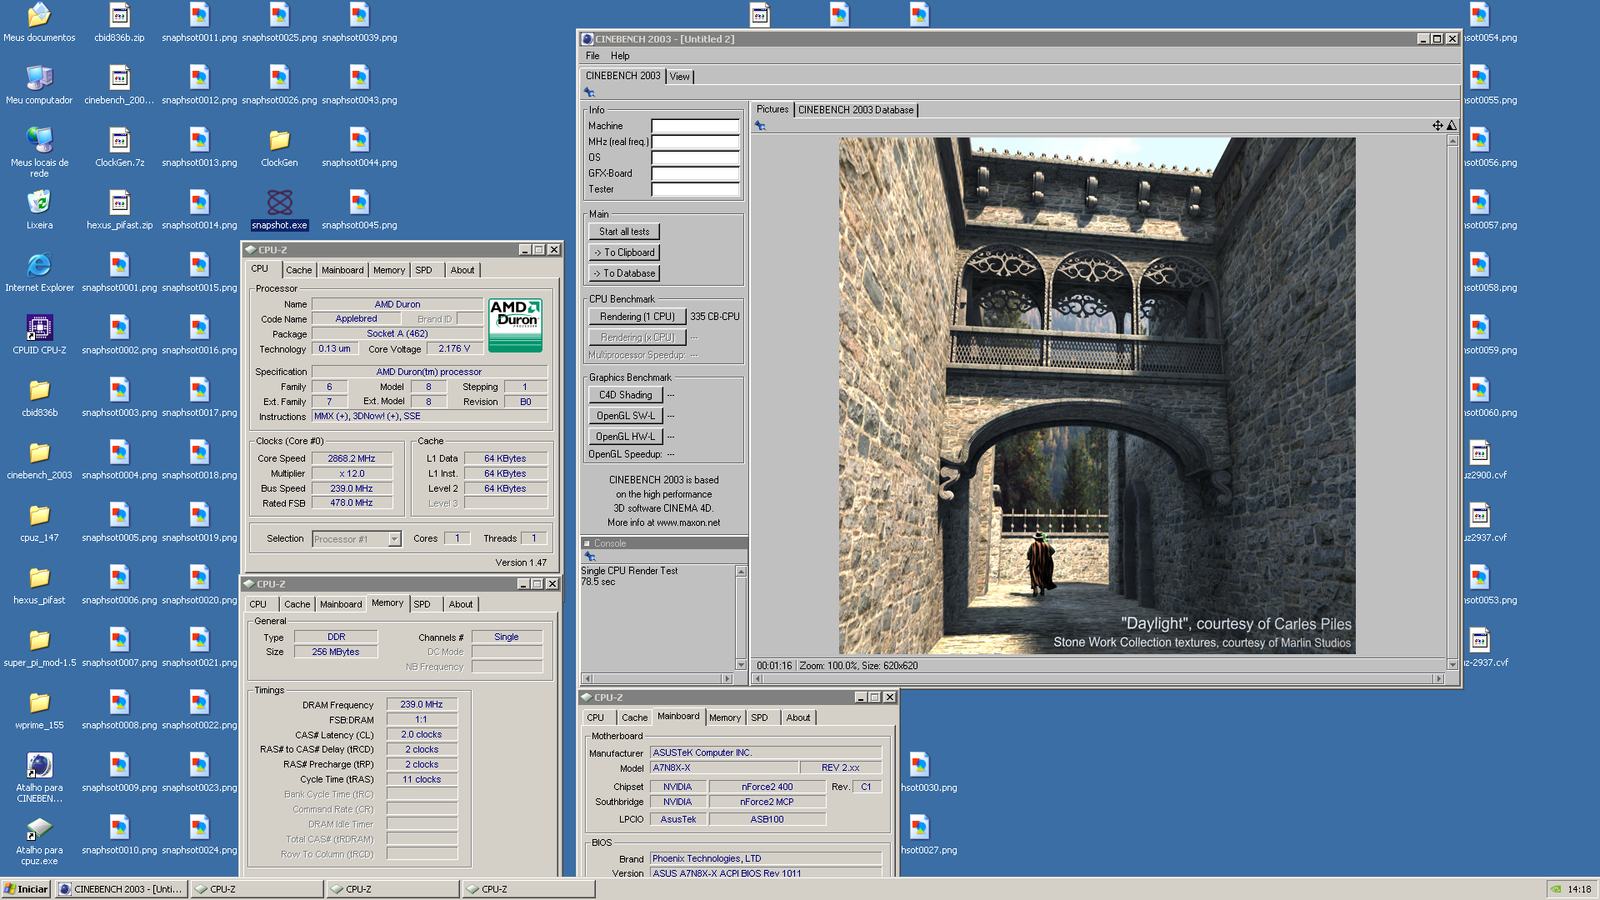The image size is (1600, 900).
Task: Click into the Machine input field
Action: click(x=695, y=126)
